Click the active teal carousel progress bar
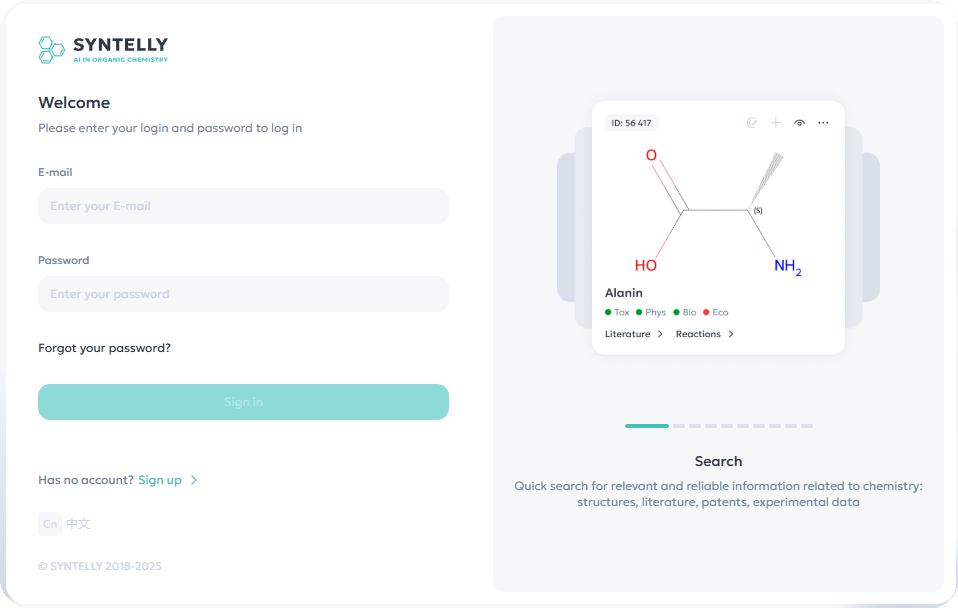 tap(646, 426)
